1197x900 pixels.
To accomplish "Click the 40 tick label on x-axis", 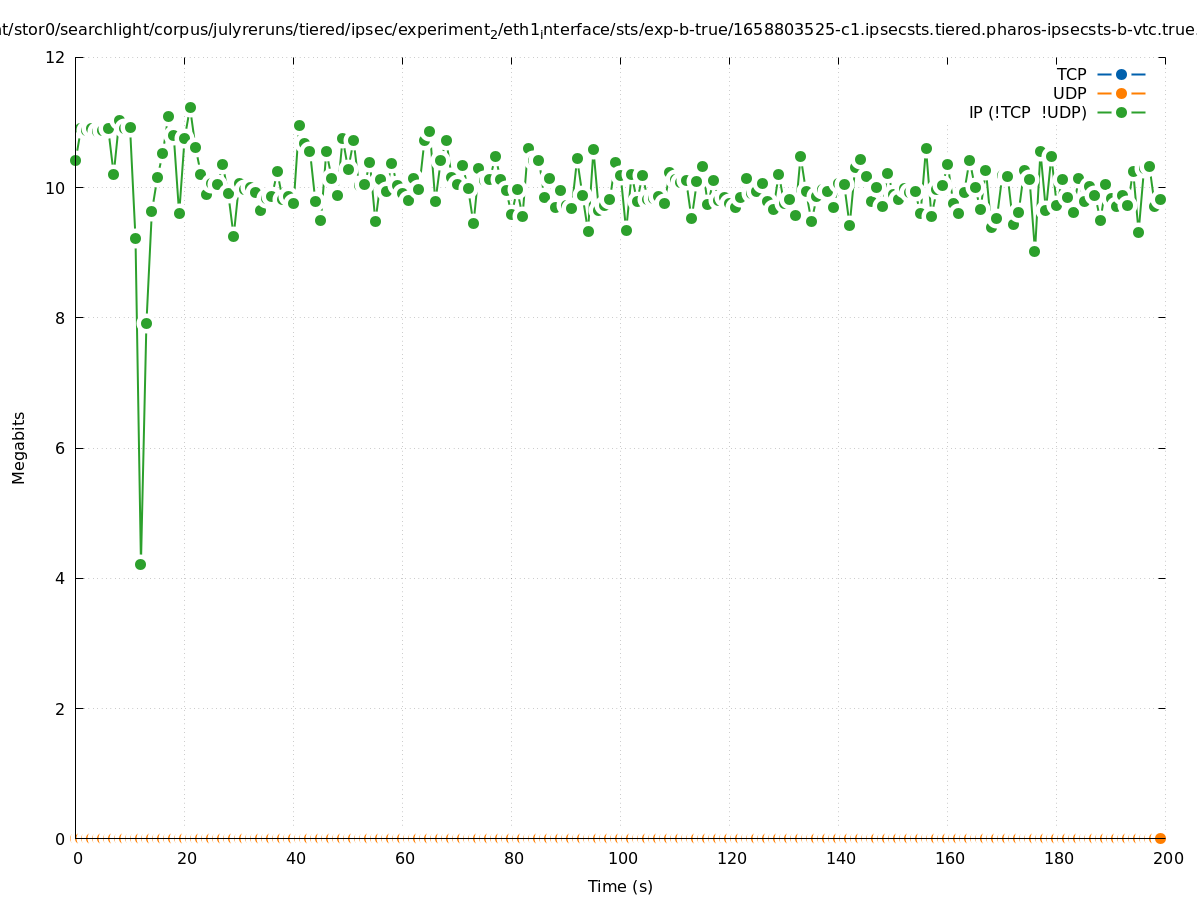I will [x=295, y=858].
